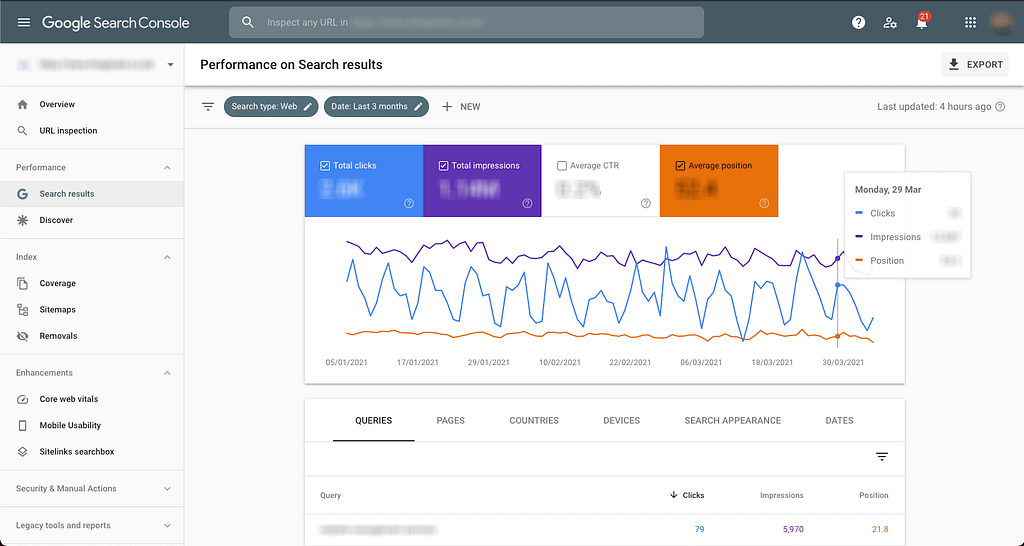Open the property selector dropdown arrow
The height and width of the screenshot is (546, 1024).
(170, 65)
